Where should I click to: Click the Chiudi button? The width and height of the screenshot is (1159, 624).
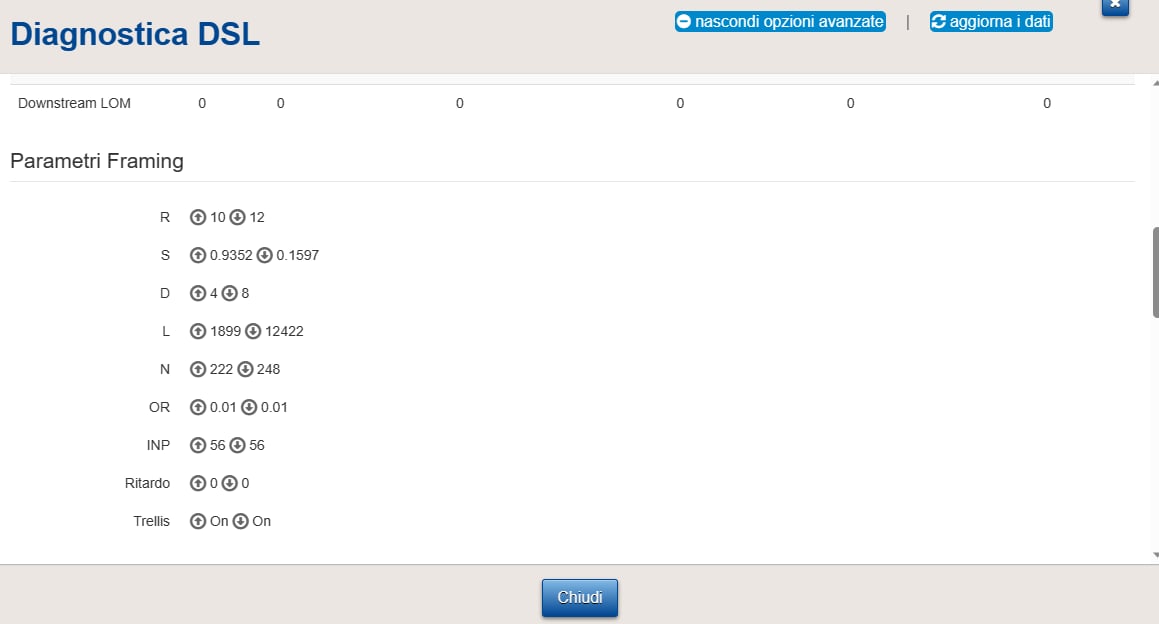pyautogui.click(x=580, y=597)
